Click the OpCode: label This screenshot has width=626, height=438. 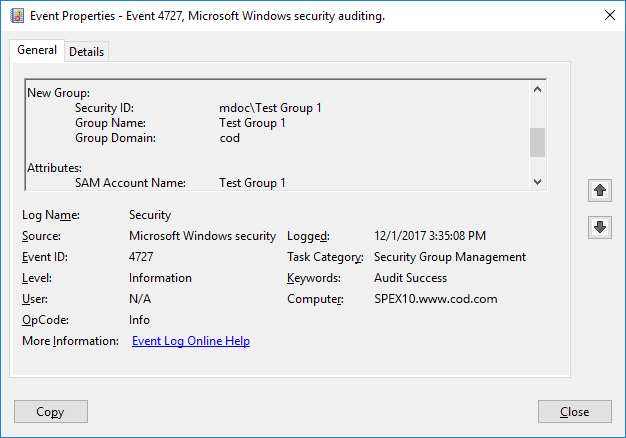click(x=45, y=320)
